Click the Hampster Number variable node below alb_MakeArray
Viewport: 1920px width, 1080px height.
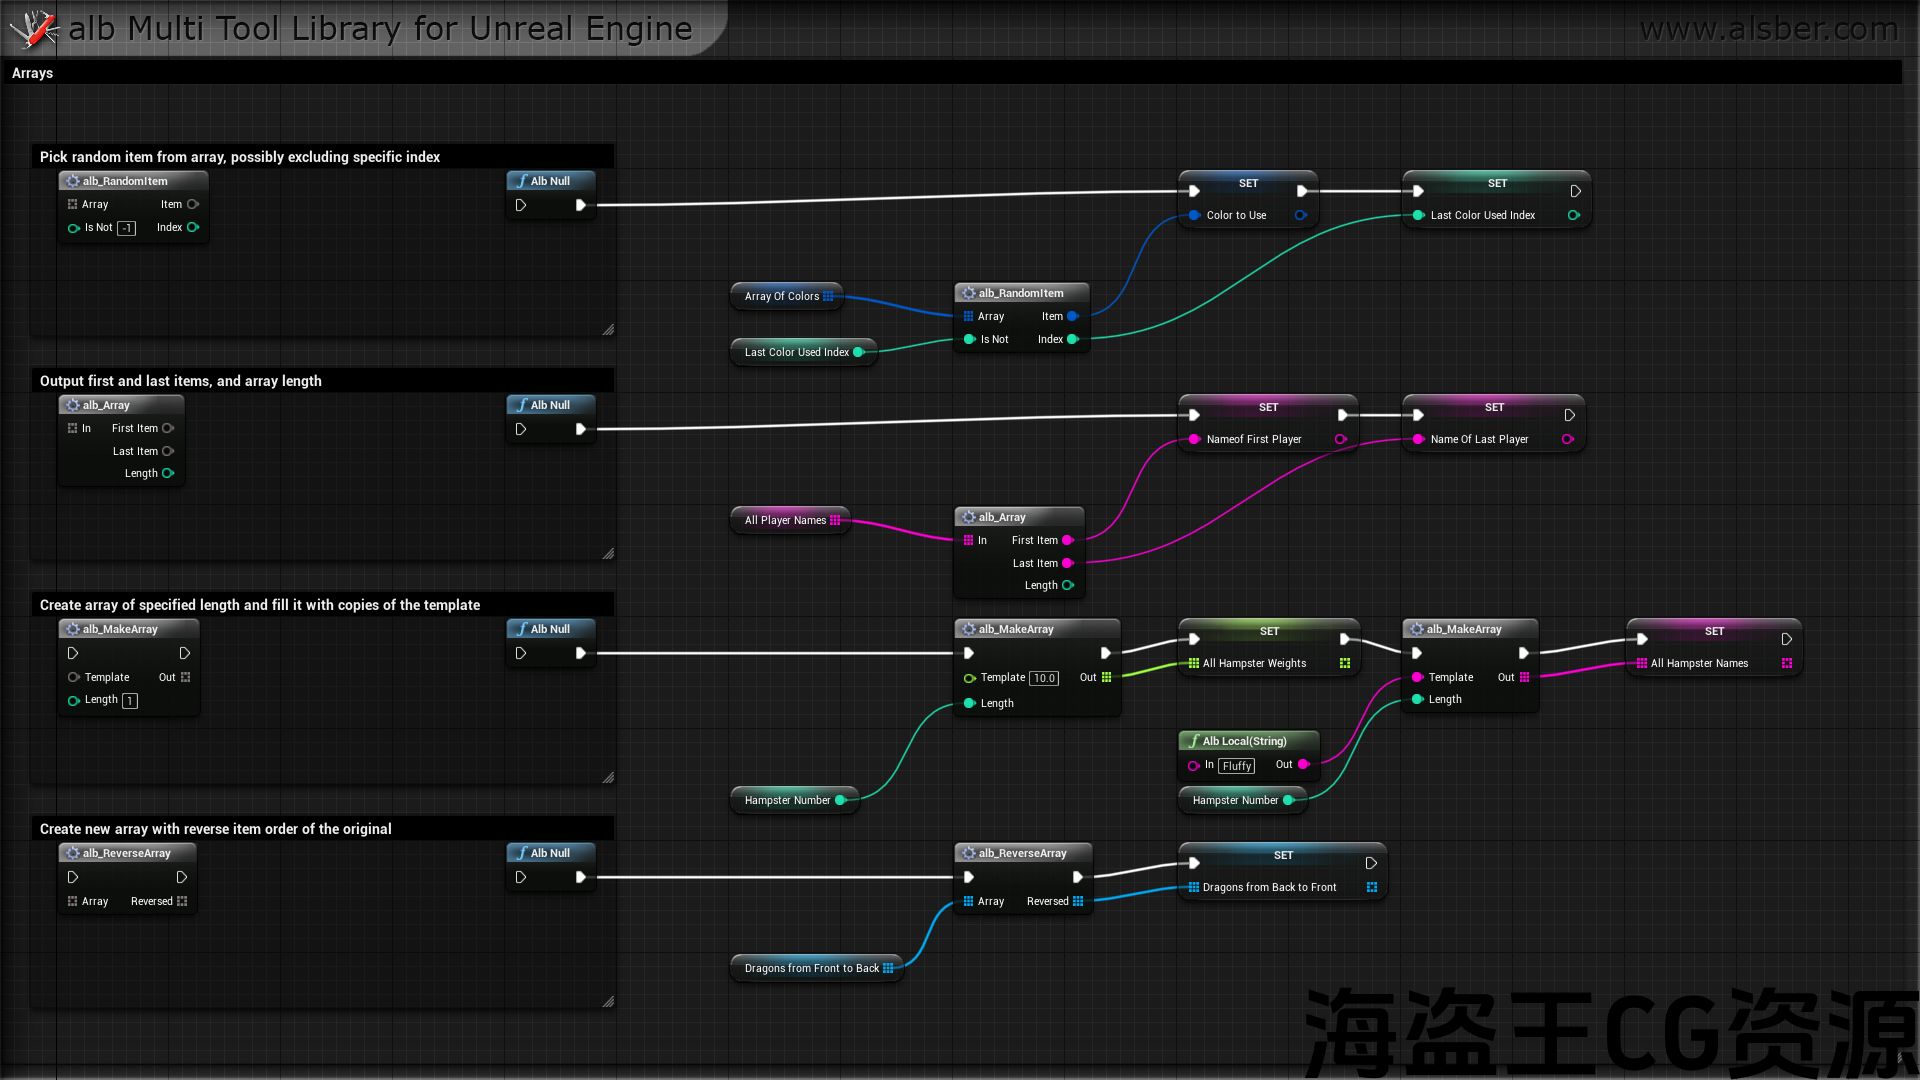pos(787,800)
